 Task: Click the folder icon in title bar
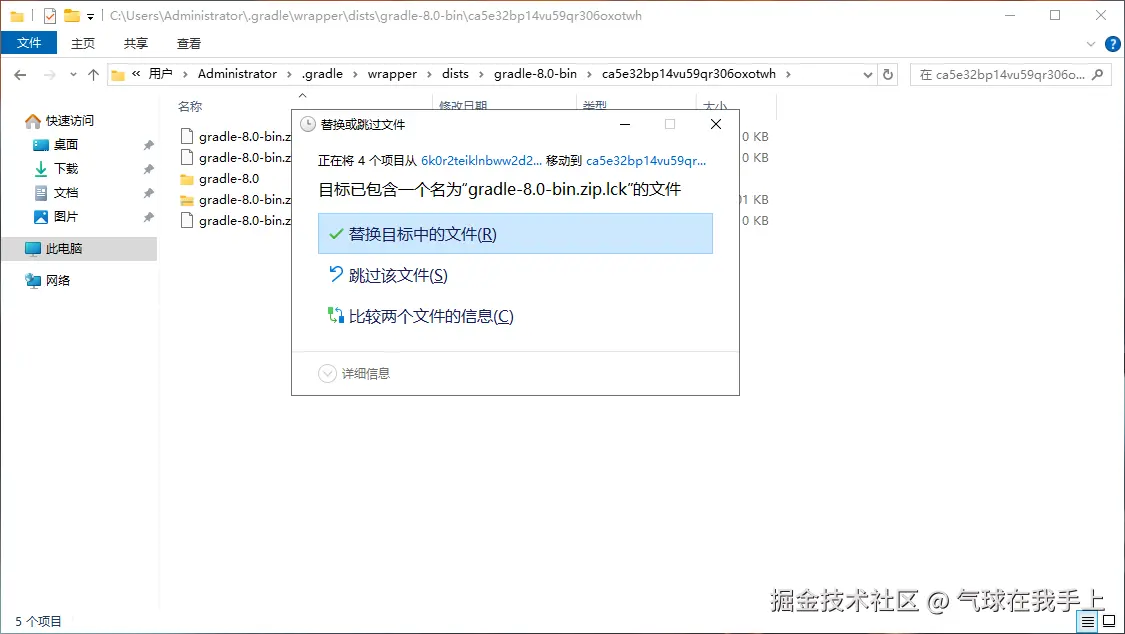(17, 16)
